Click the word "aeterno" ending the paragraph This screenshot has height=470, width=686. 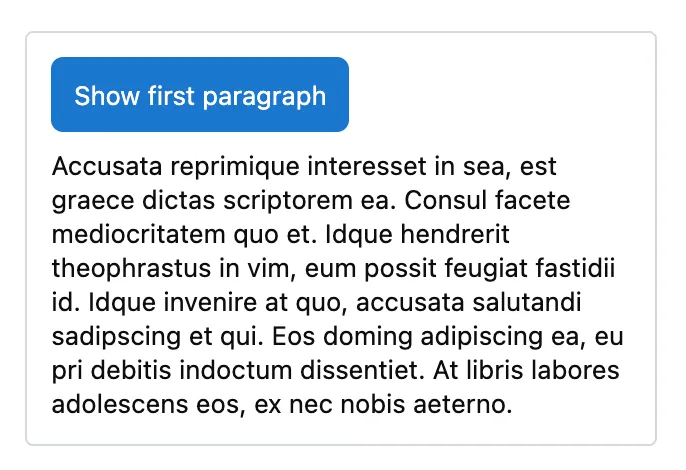(467, 404)
